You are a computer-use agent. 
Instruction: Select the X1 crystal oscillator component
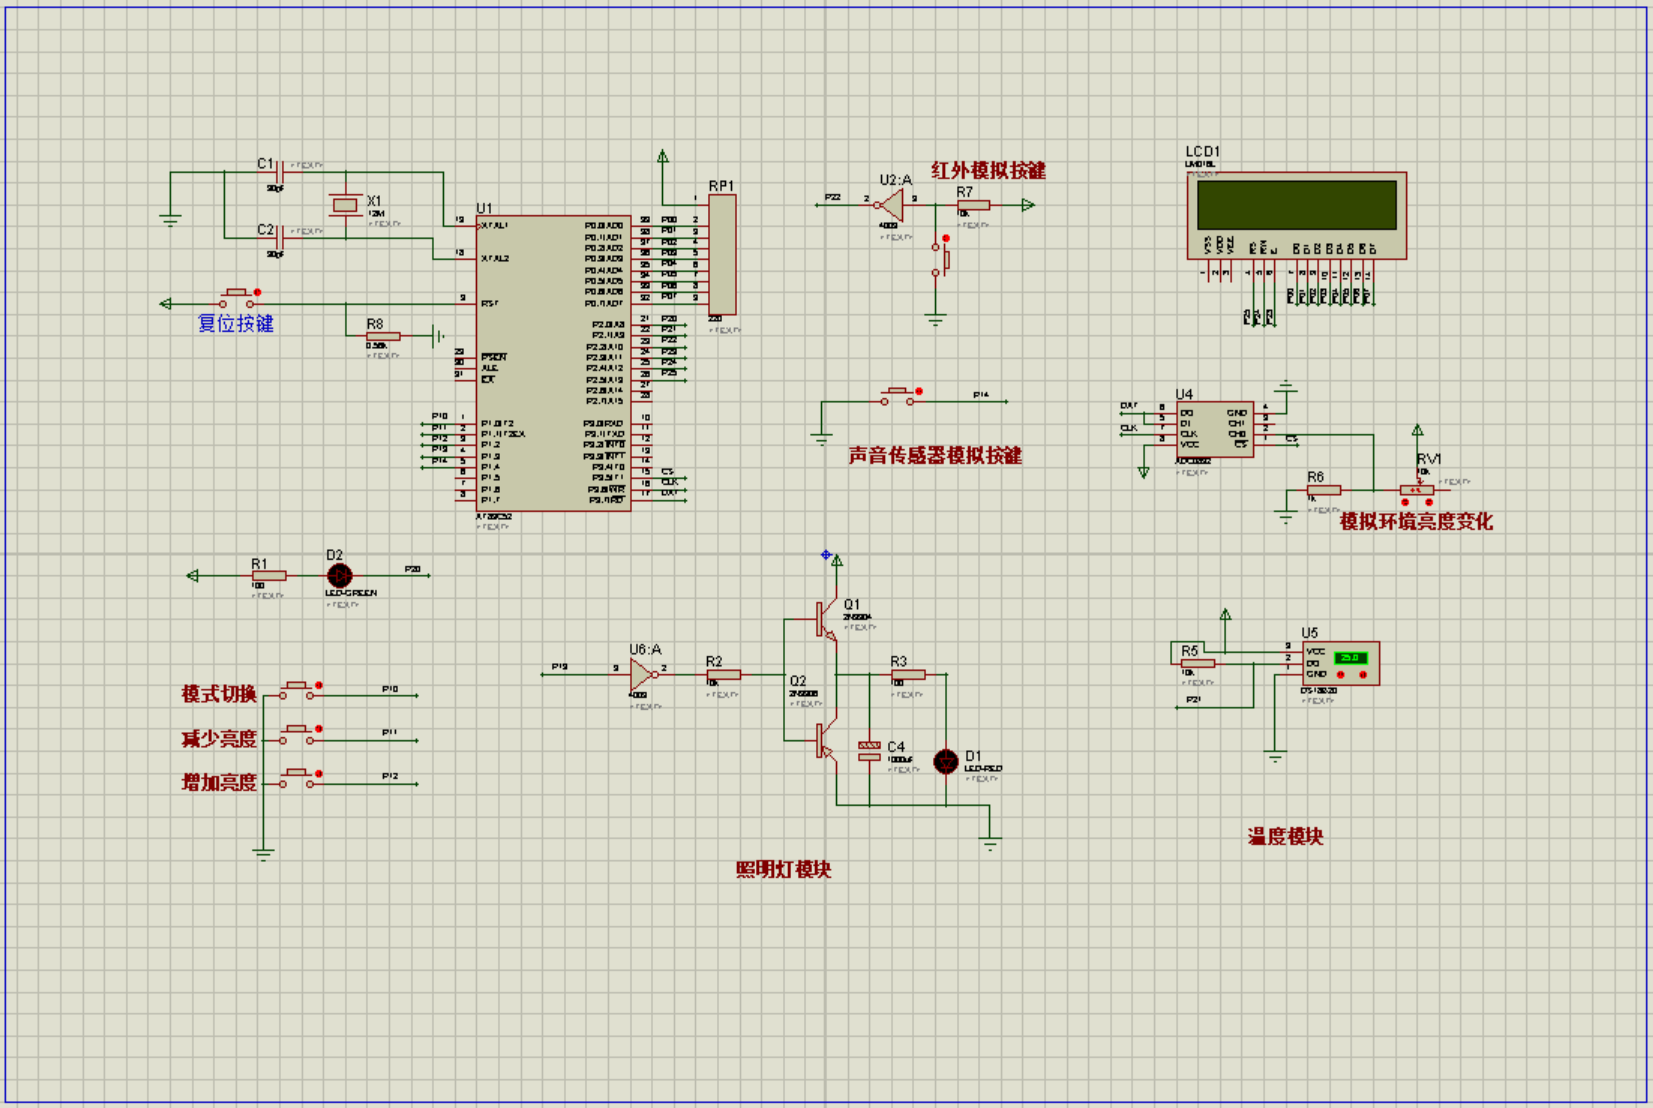345,205
